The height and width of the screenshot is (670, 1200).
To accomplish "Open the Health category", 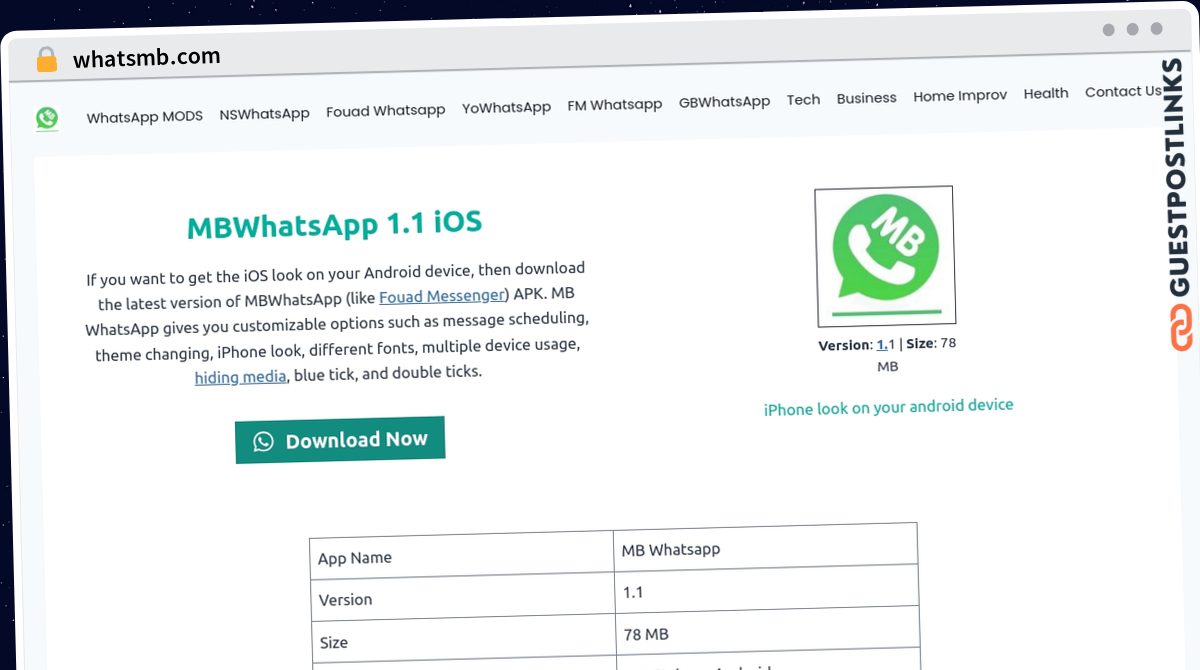I will pyautogui.click(x=1046, y=93).
